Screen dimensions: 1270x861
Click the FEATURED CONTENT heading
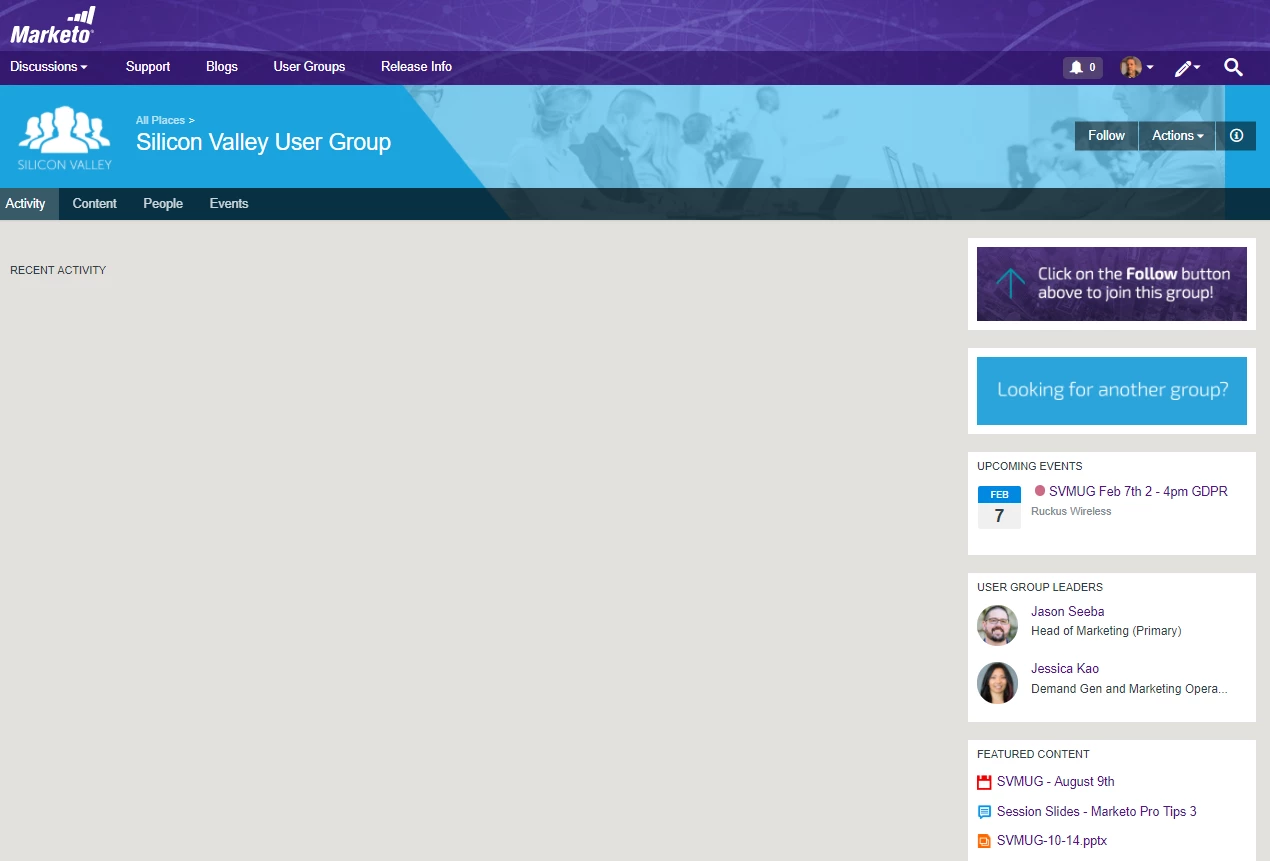[x=1033, y=754]
